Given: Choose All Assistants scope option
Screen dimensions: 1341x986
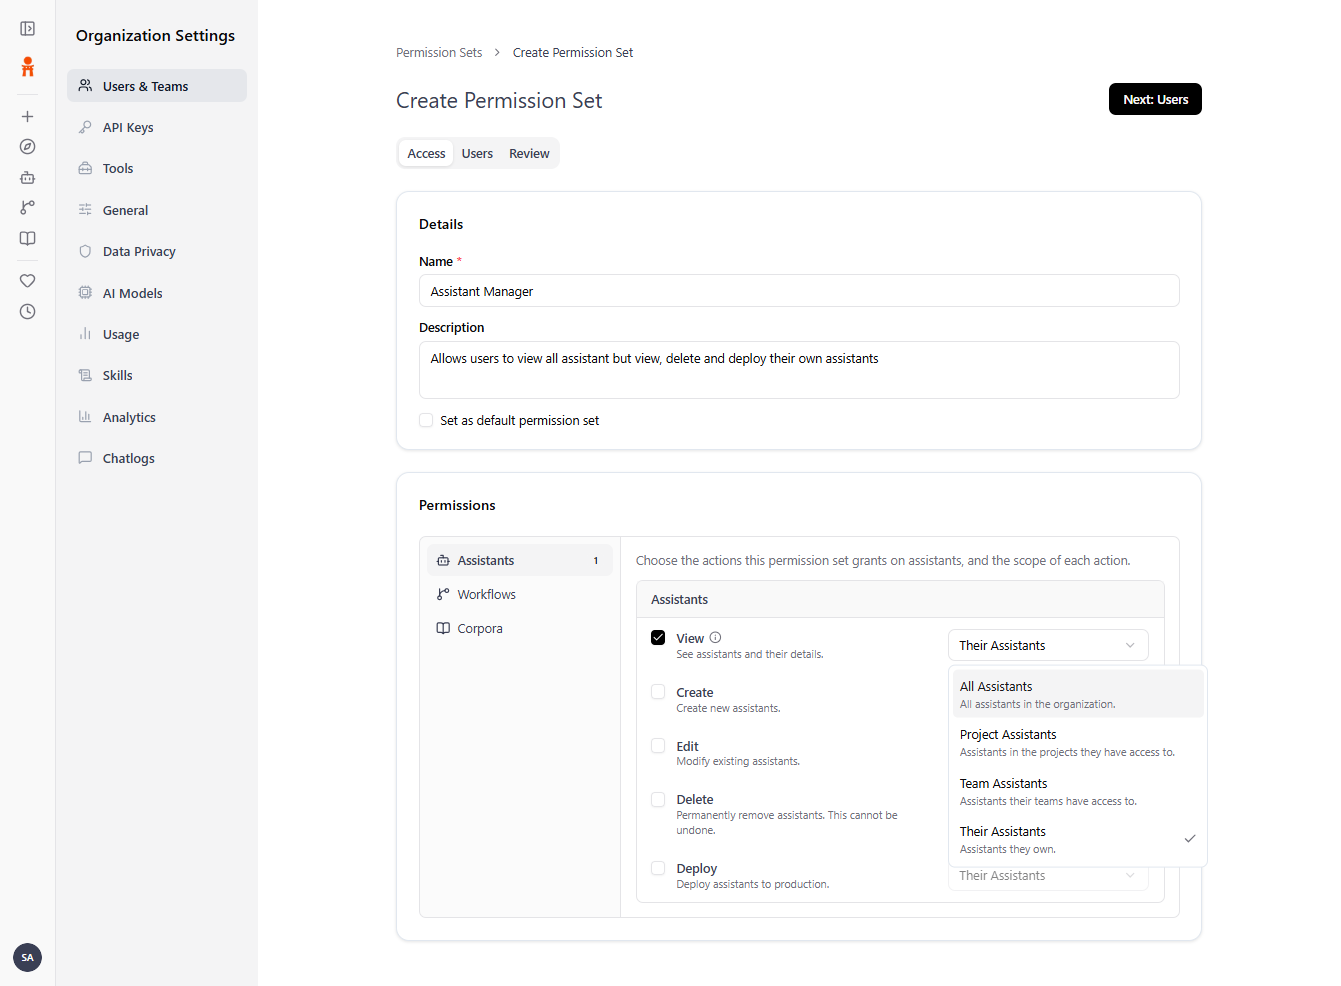Looking at the screenshot, I should (1078, 694).
